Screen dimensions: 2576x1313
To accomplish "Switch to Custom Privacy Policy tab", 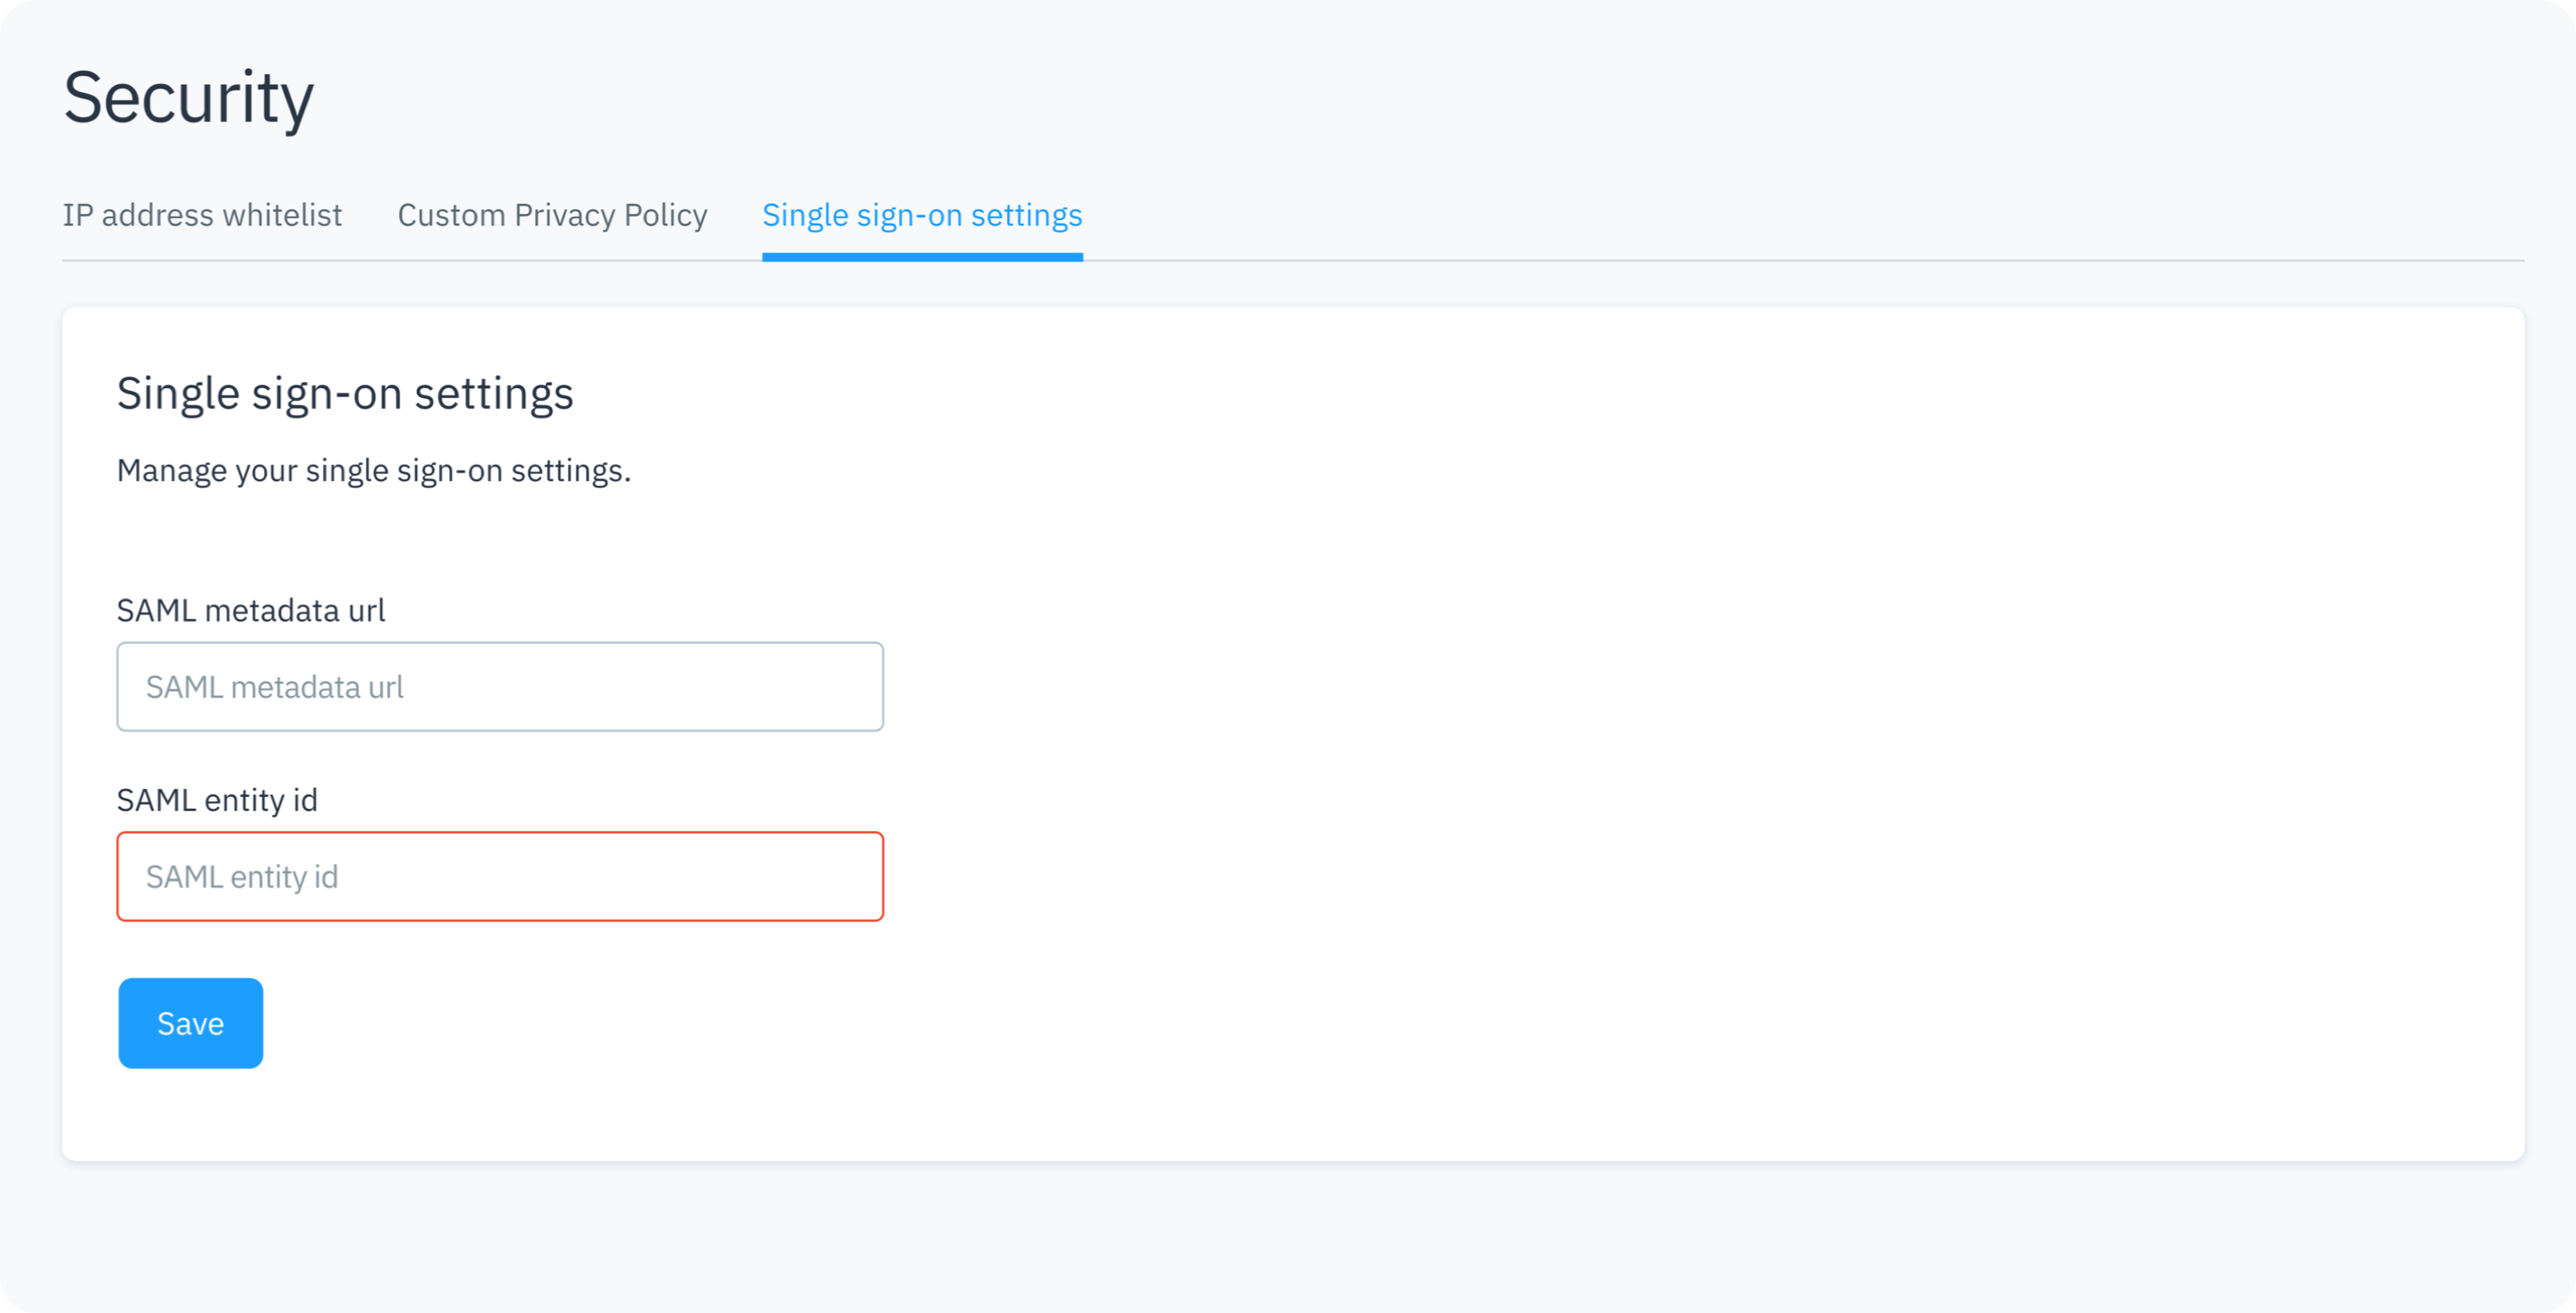I will pos(552,215).
